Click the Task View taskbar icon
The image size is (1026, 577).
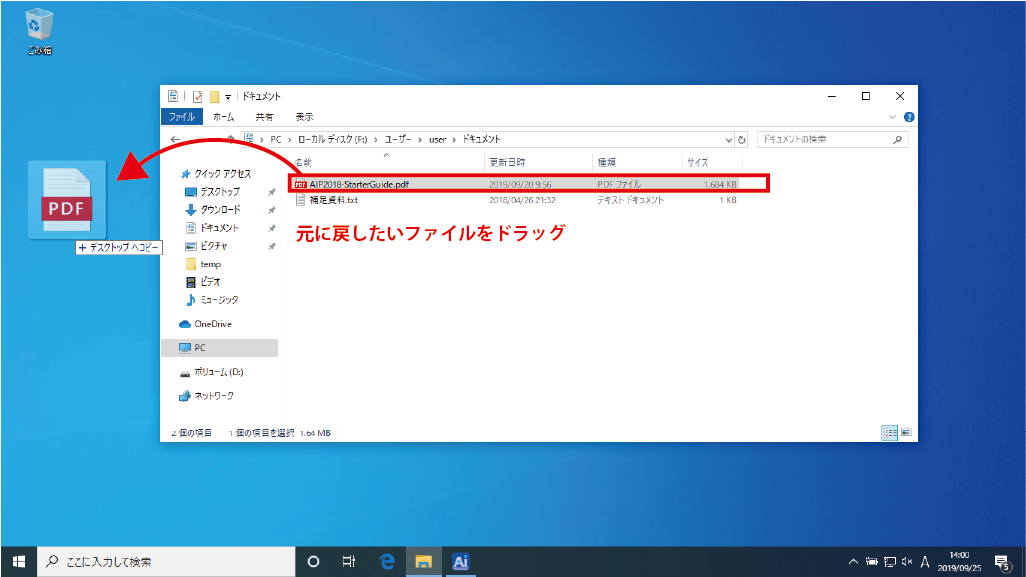pos(349,561)
